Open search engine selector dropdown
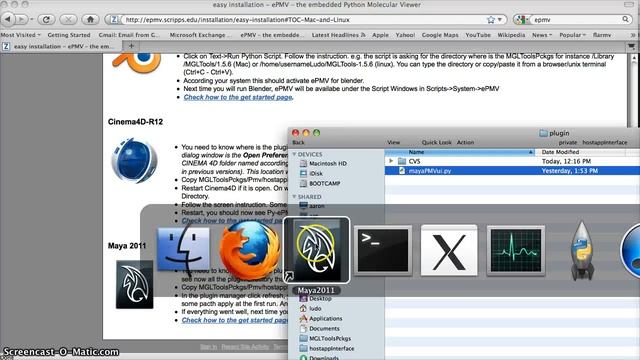The image size is (640, 360). click(x=522, y=19)
